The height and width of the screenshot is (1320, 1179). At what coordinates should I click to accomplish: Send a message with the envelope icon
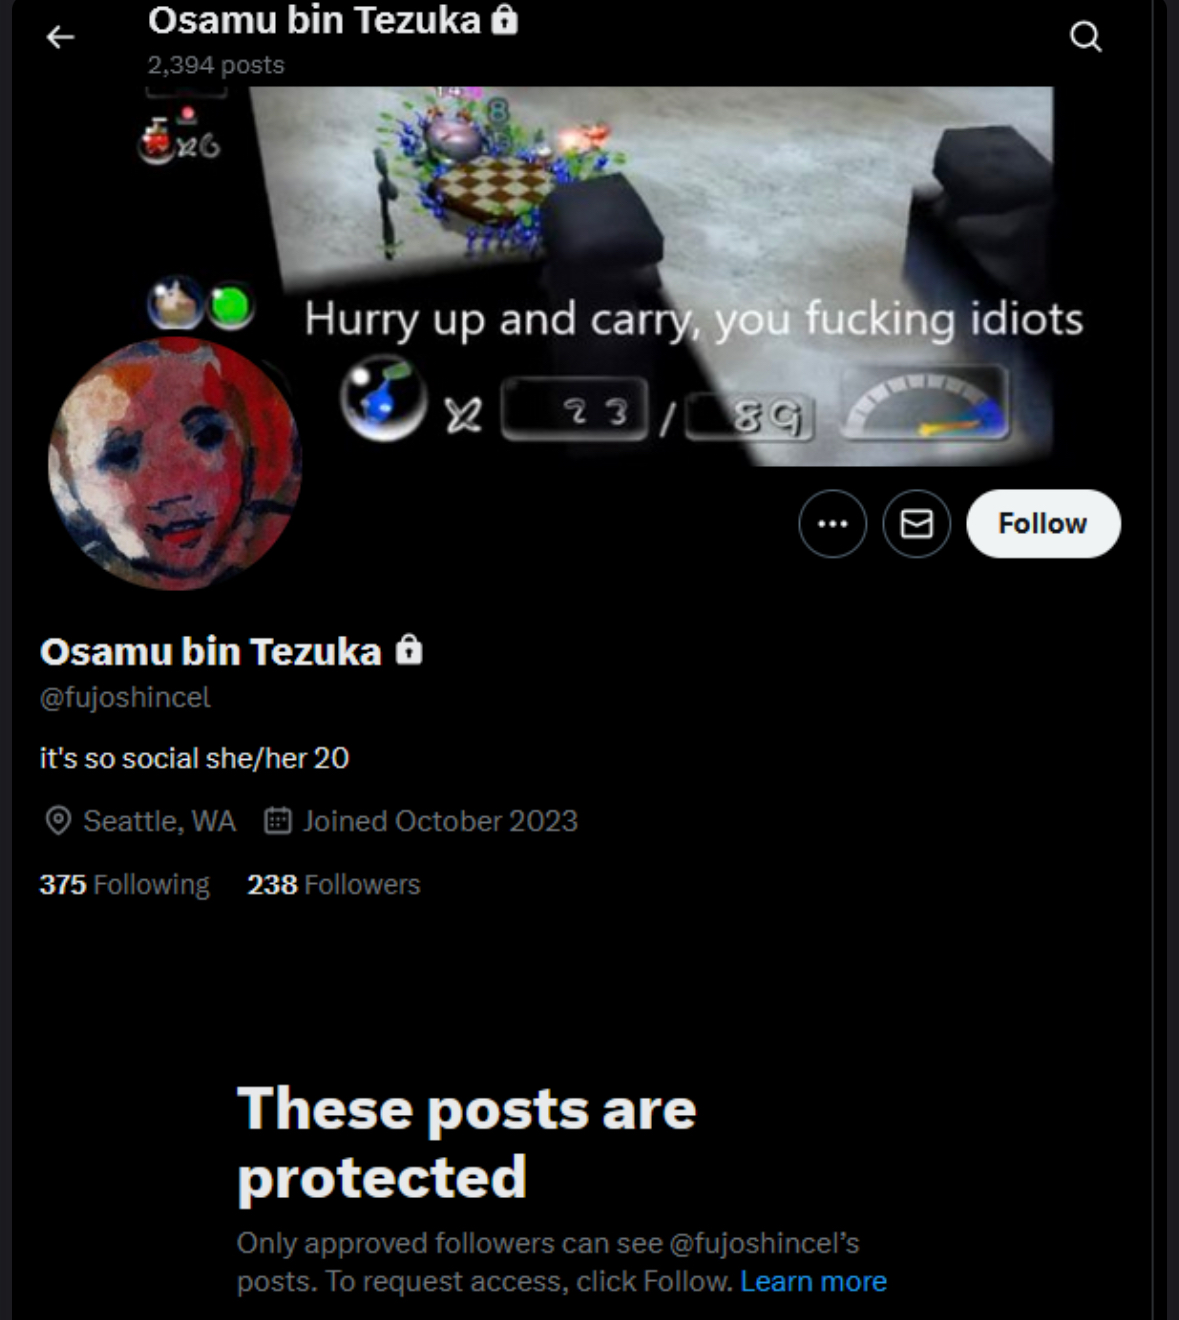click(x=916, y=523)
